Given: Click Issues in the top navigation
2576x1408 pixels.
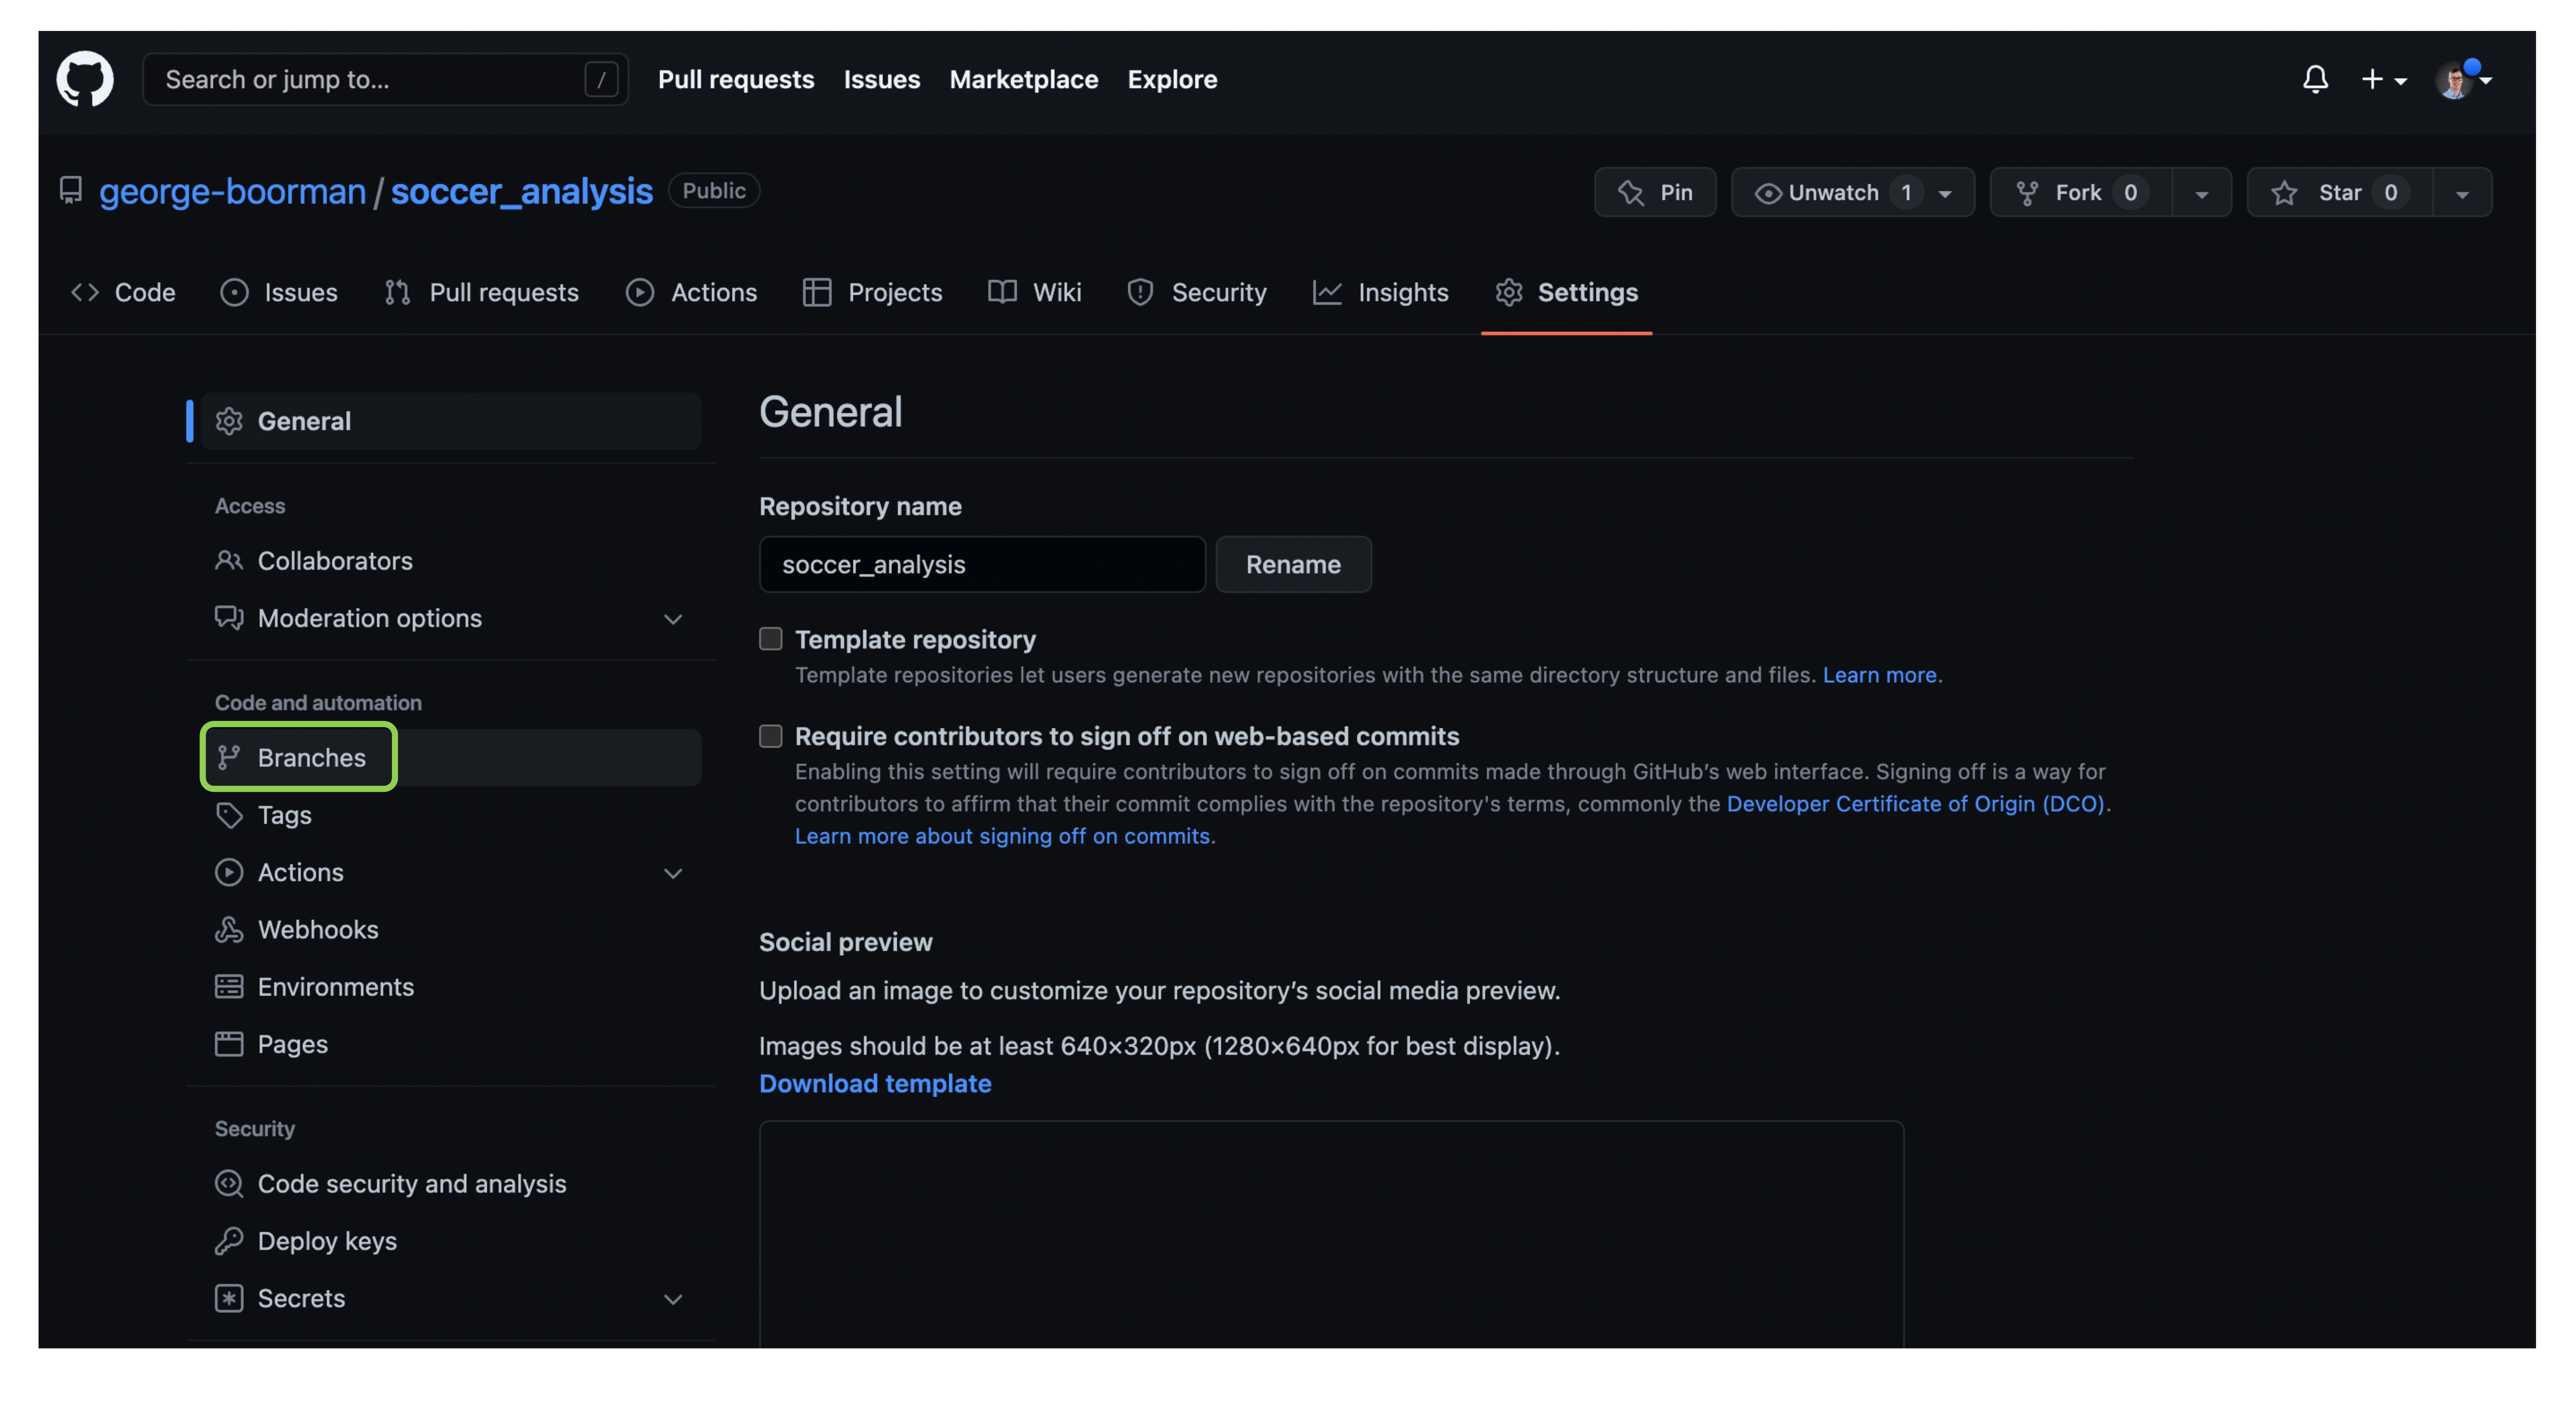Looking at the screenshot, I should pyautogui.click(x=882, y=79).
